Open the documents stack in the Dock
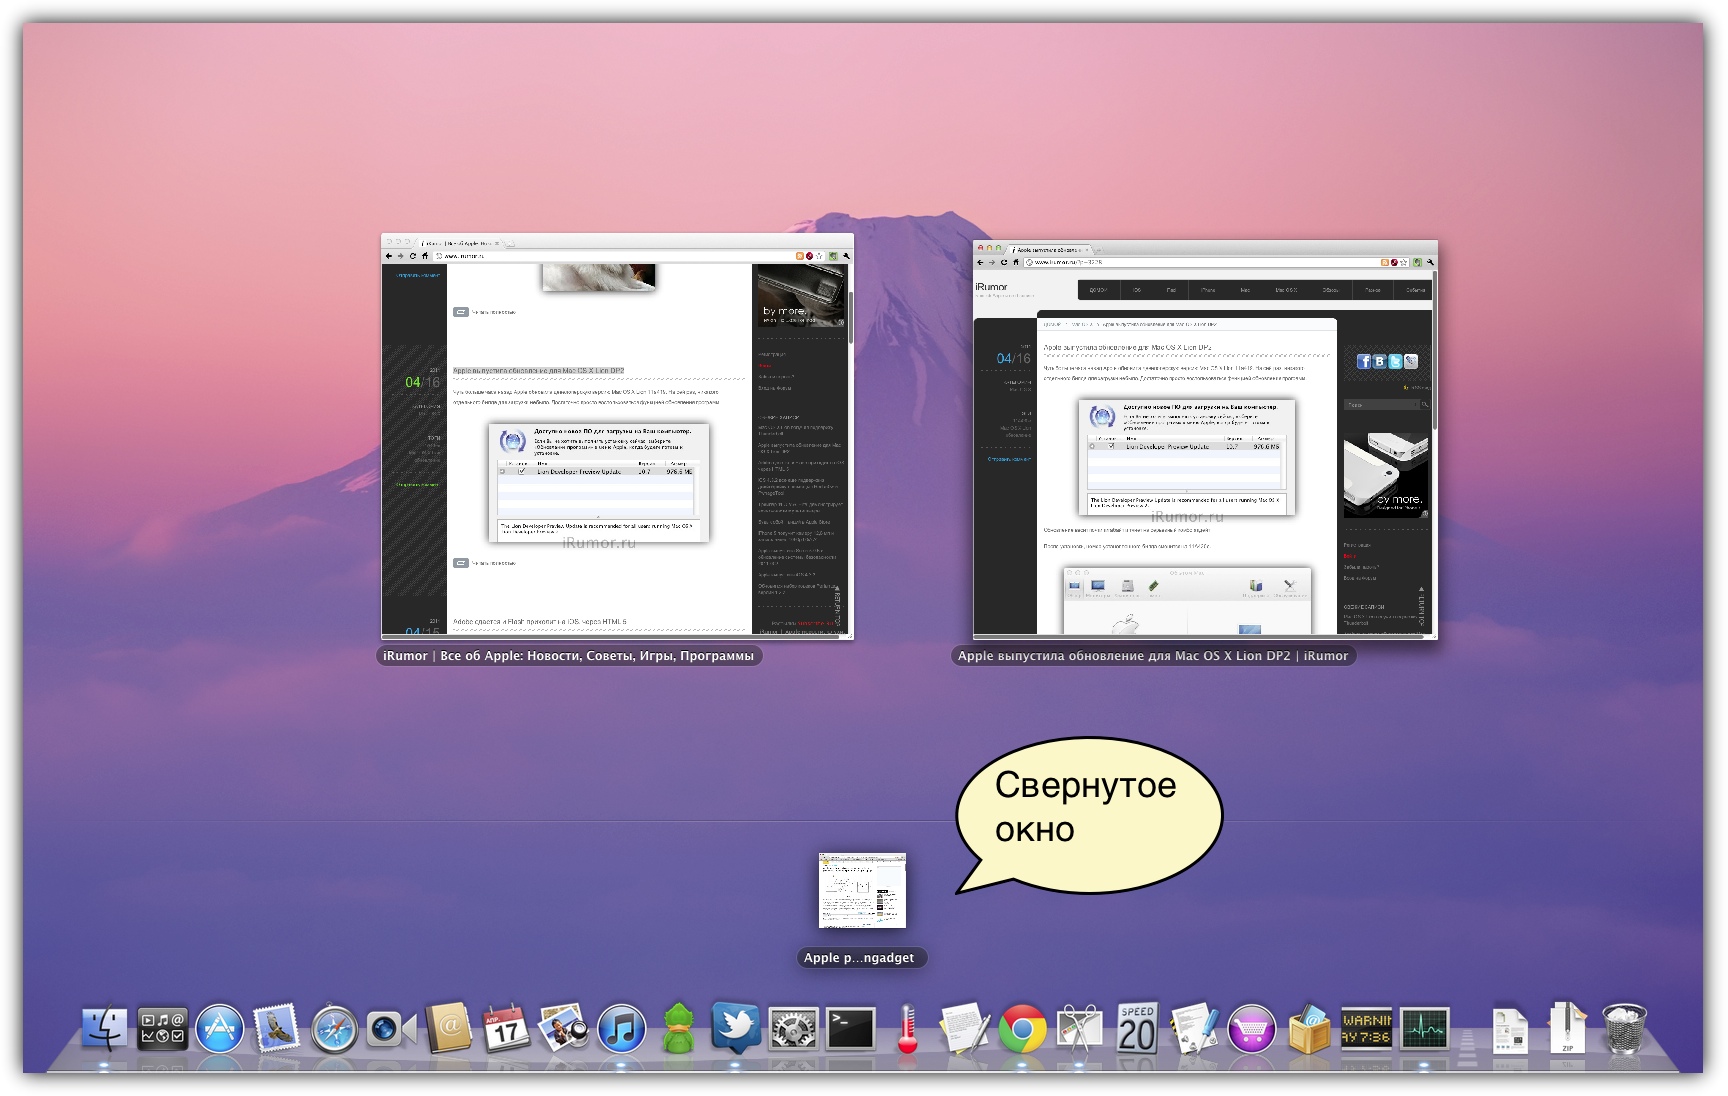Viewport: 1728px width, 1096px height. 1510,1029
